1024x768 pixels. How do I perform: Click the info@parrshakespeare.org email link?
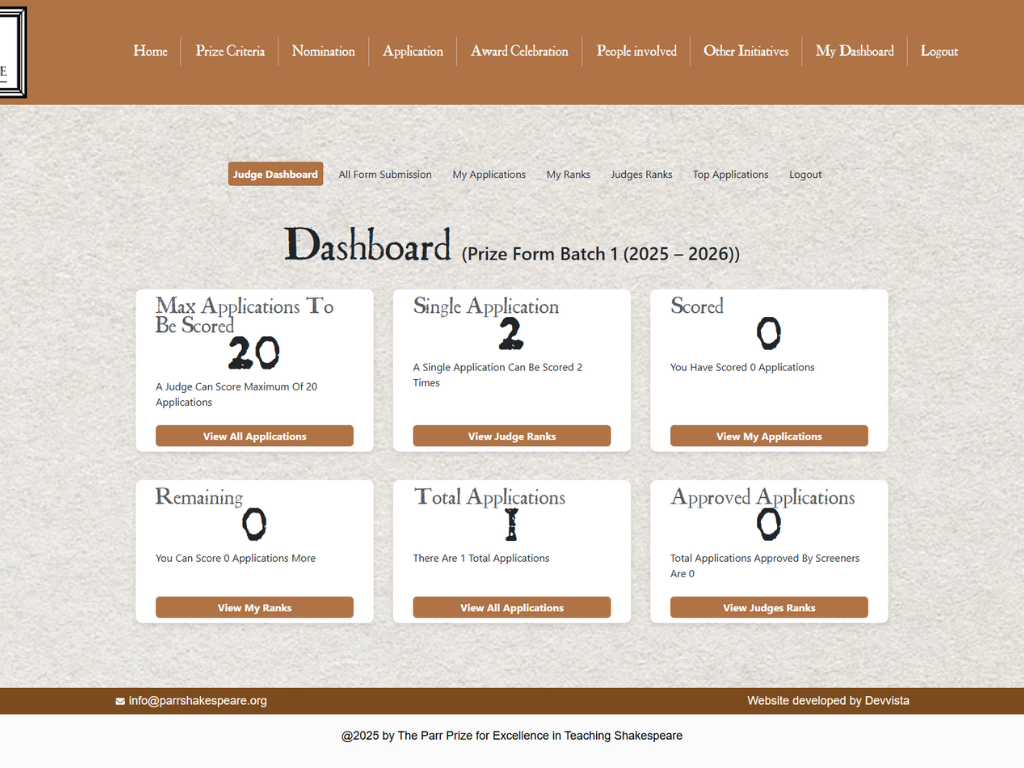pyautogui.click(x=198, y=701)
